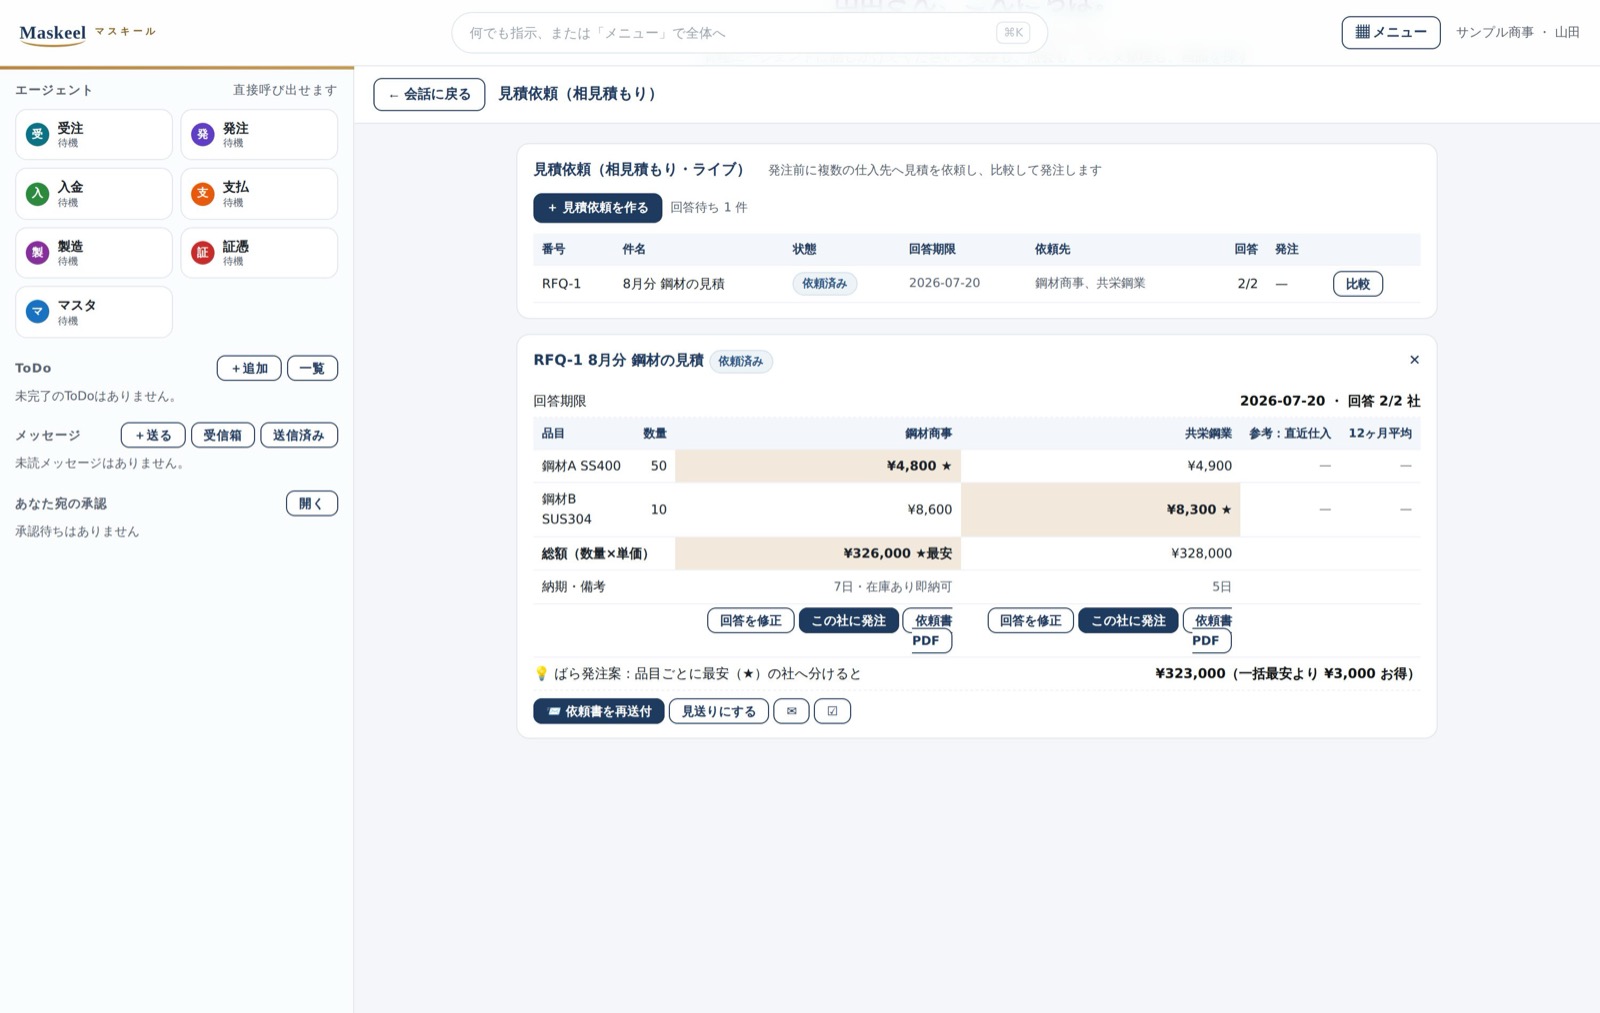Image resolution: width=1600 pixels, height=1013 pixels.
Task: Go back with 会話に戻る
Action: 429,94
